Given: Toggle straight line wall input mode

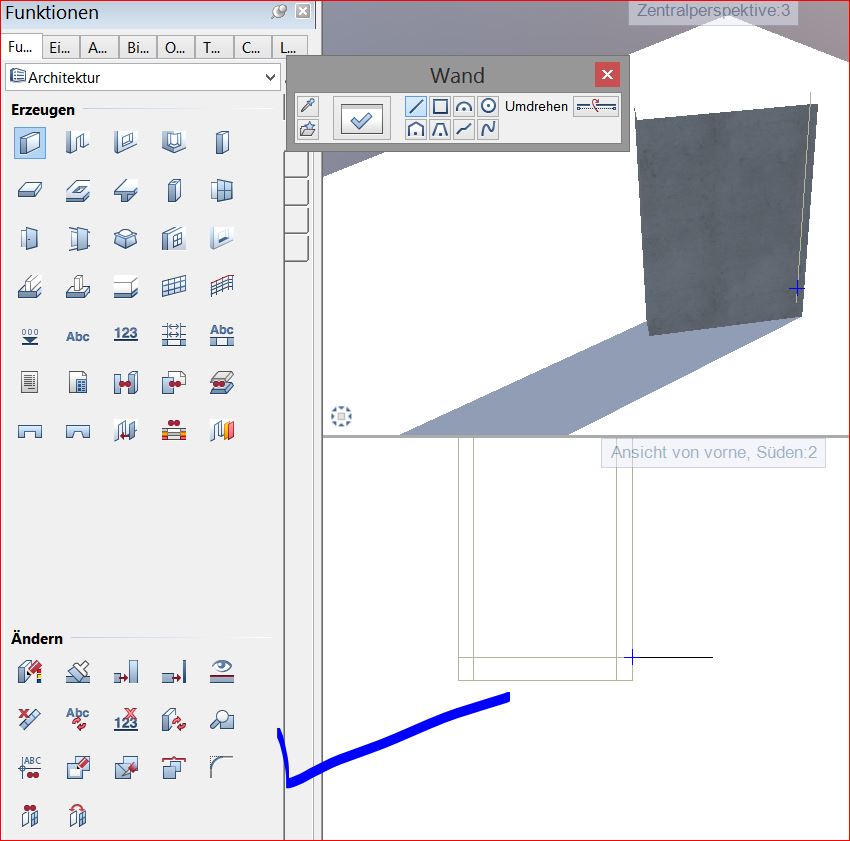Looking at the screenshot, I should (416, 106).
